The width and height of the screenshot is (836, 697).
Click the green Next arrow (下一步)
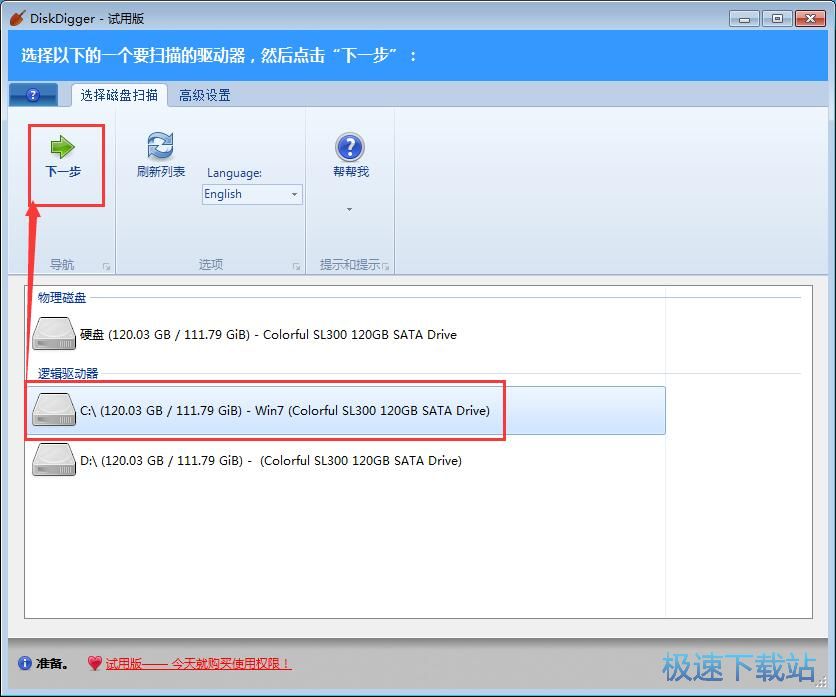pyautogui.click(x=63, y=148)
